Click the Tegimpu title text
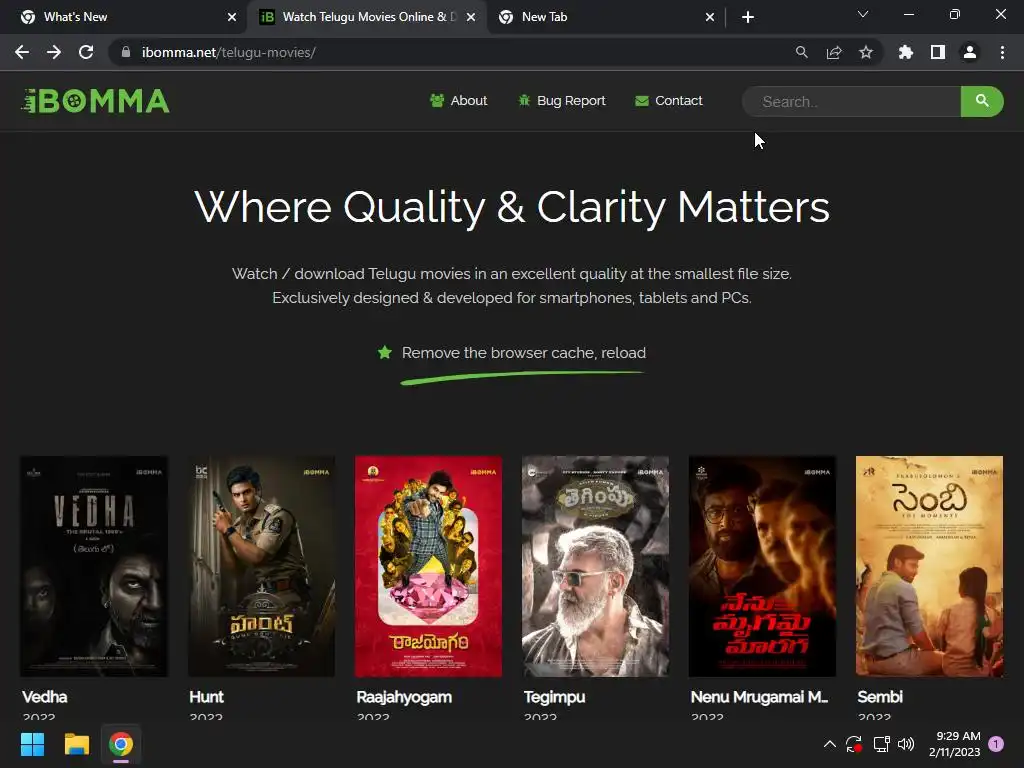Viewport: 1024px width, 768px height. coord(554,697)
